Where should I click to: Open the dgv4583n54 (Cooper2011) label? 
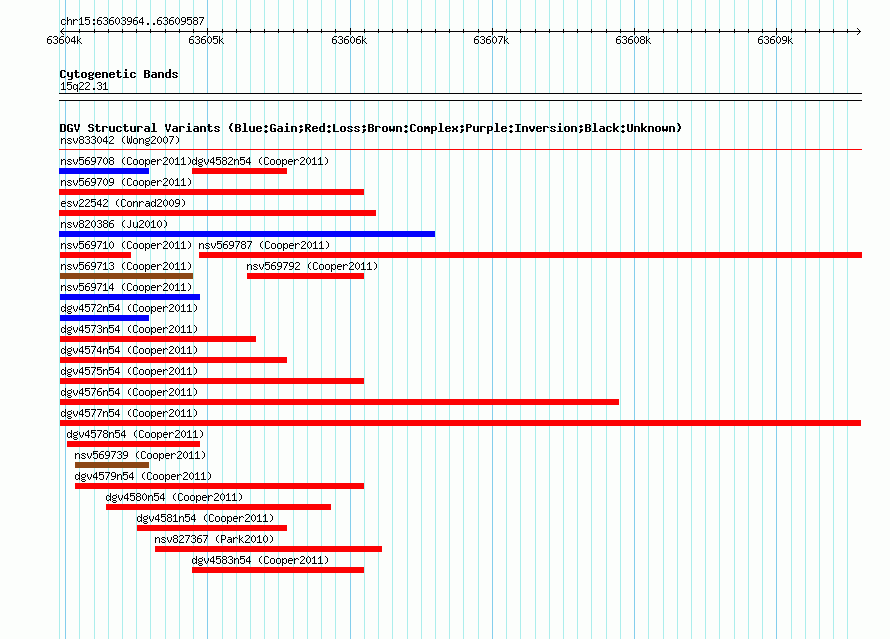tap(261, 560)
